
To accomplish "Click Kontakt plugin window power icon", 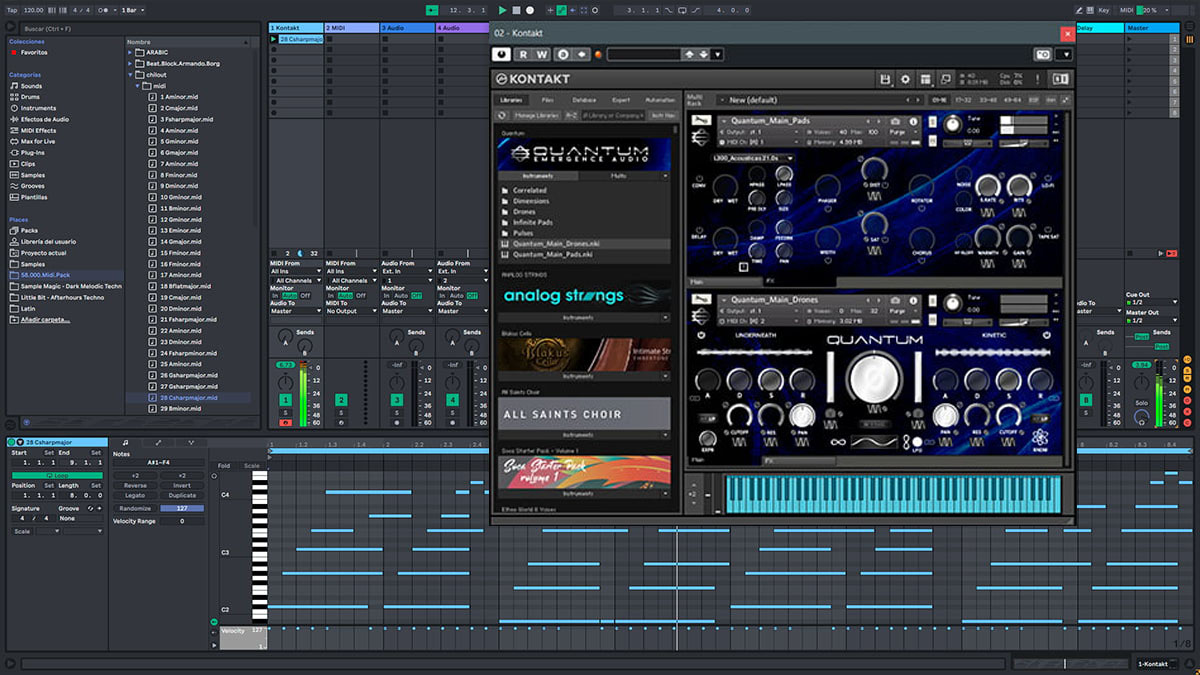I will click(502, 54).
